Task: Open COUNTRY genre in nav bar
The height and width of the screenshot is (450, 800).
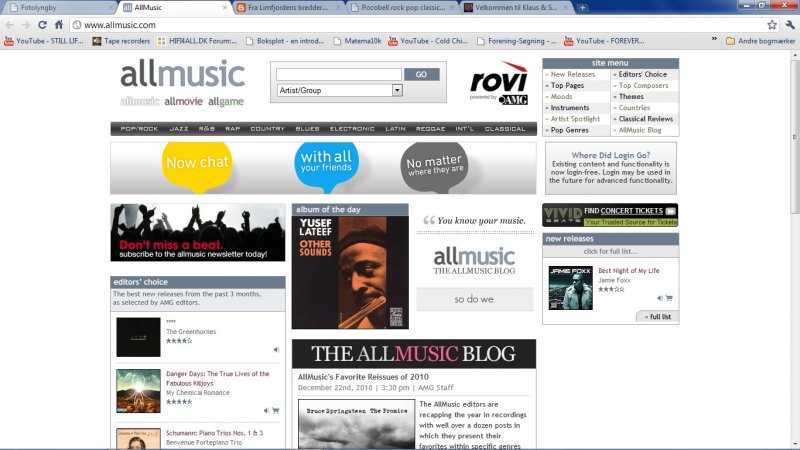Action: 267,129
